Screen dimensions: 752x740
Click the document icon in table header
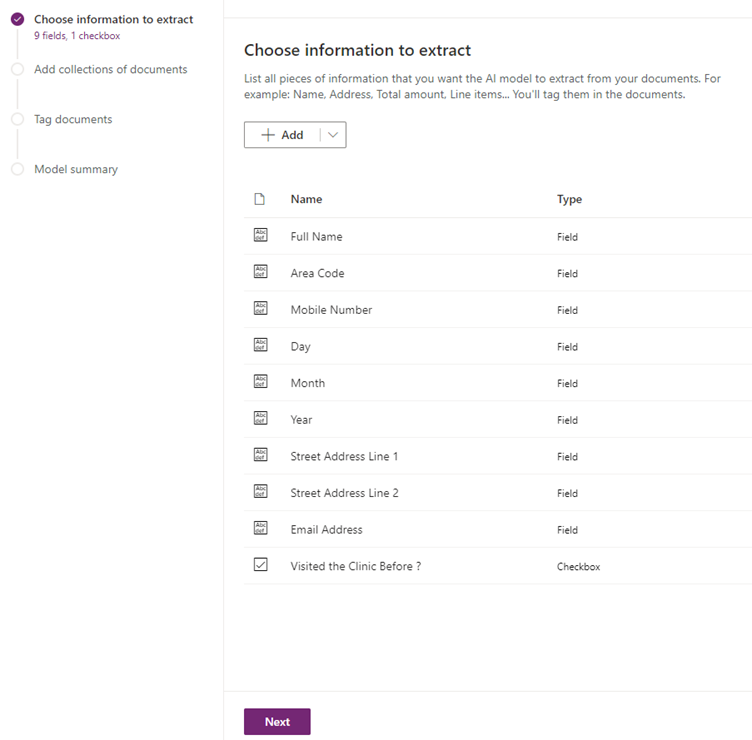click(x=260, y=199)
